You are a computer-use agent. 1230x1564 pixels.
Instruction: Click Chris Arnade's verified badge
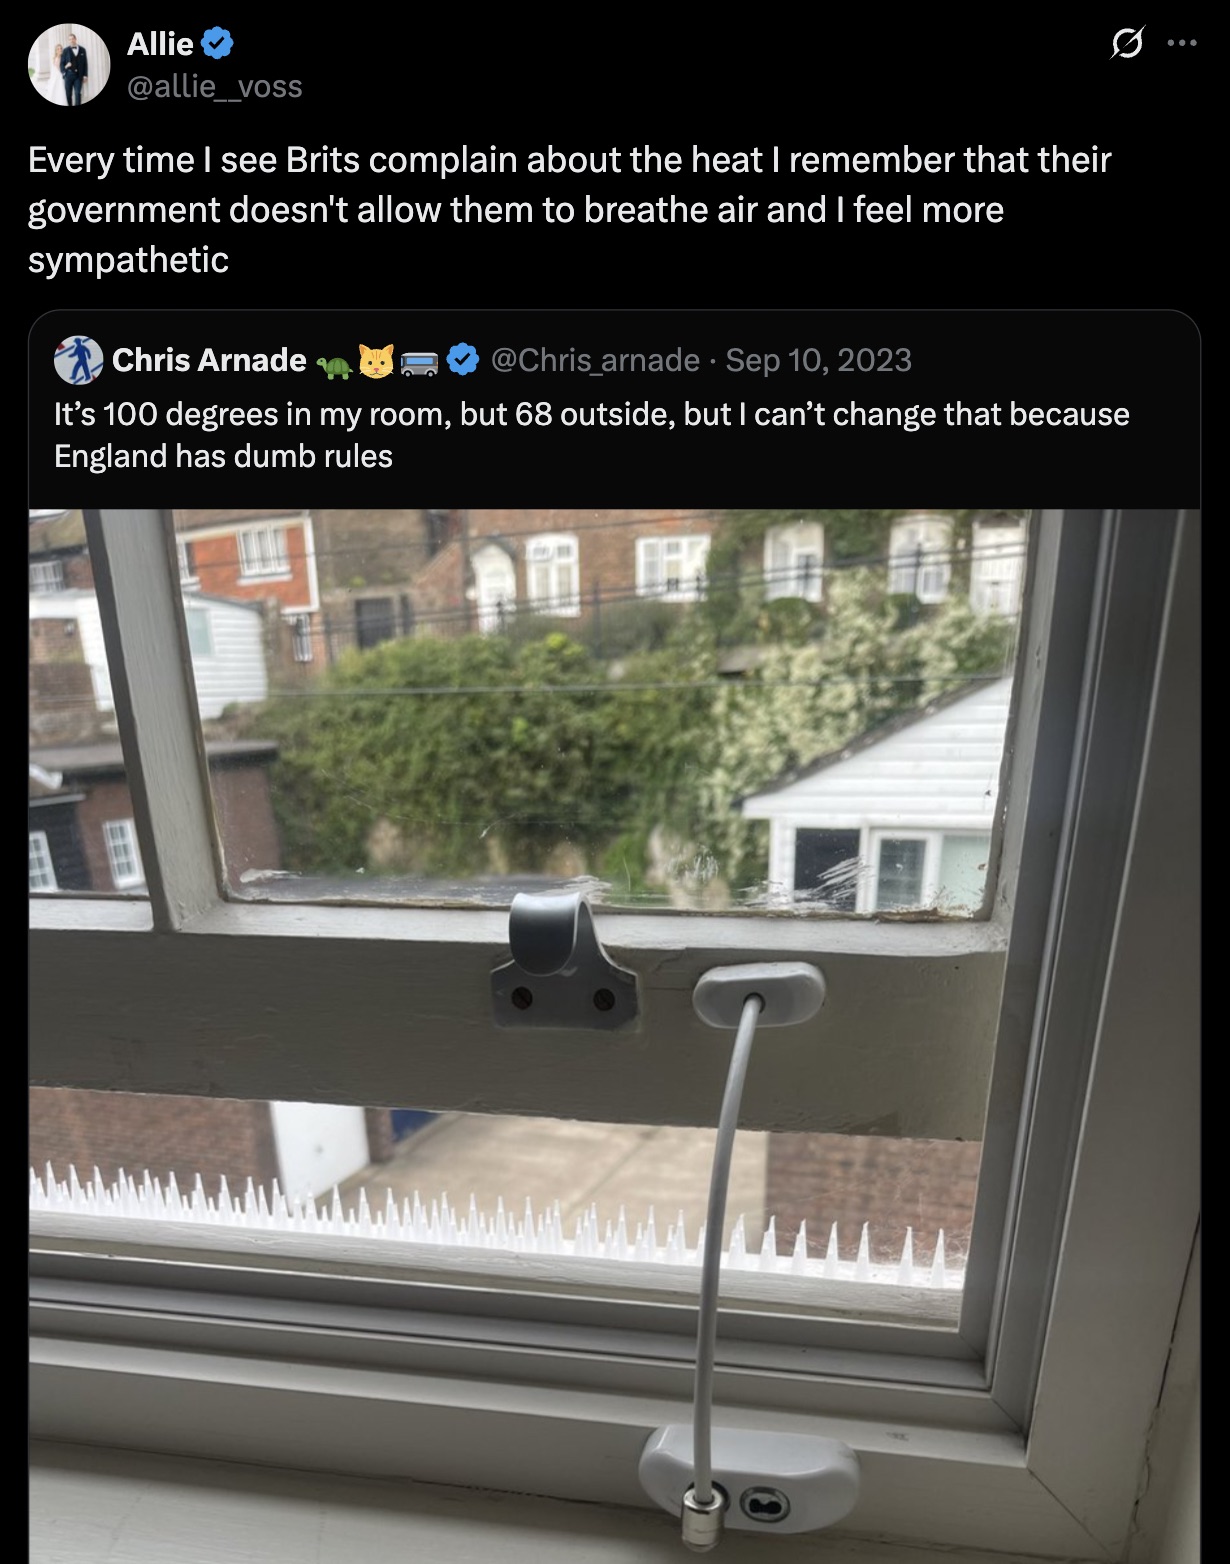tap(462, 360)
